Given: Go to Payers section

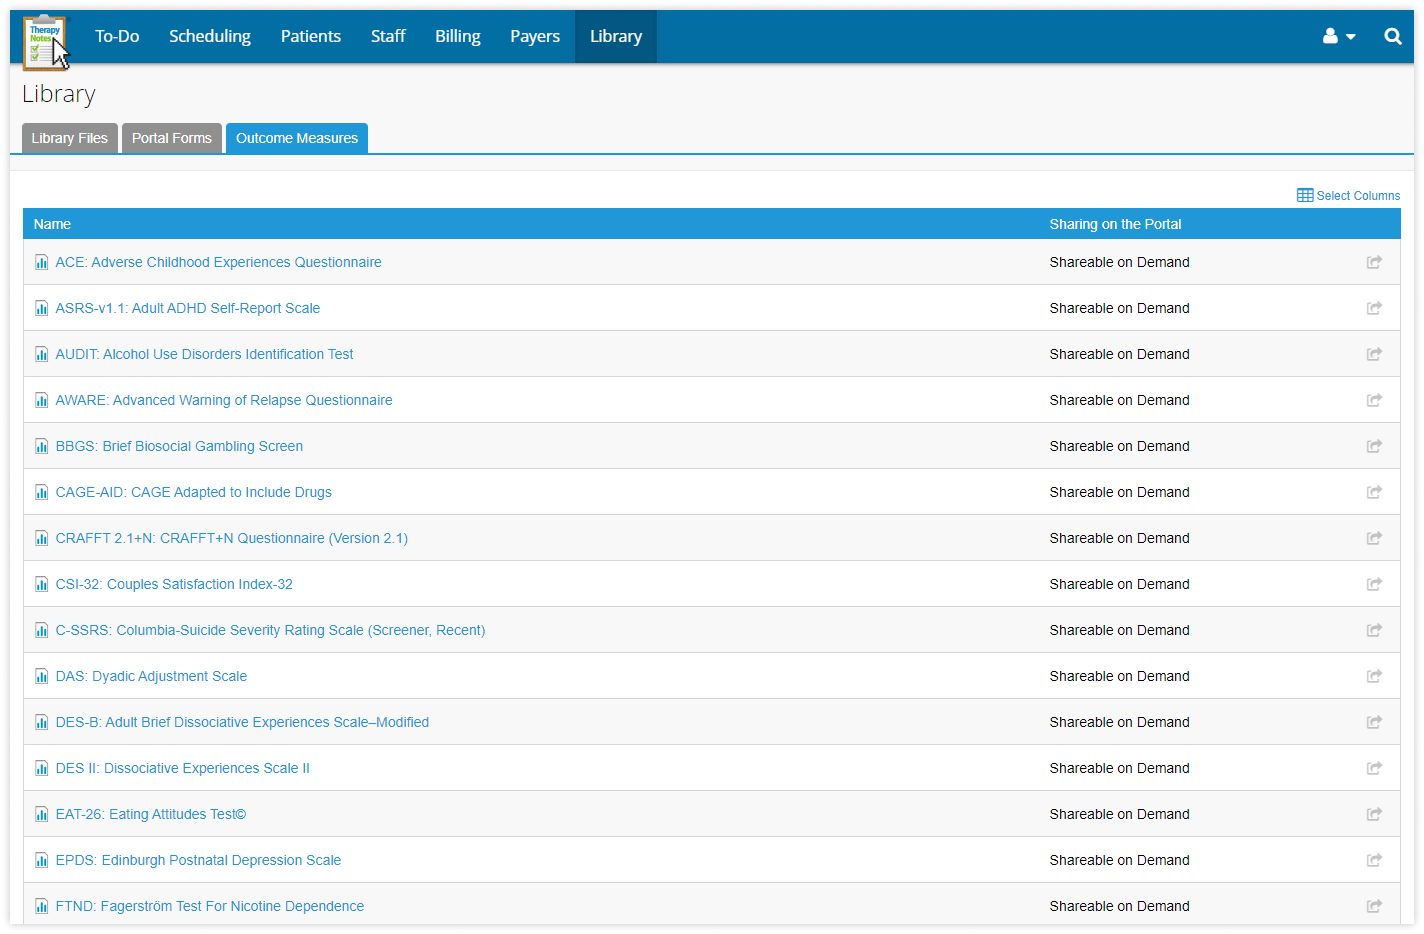Looking at the screenshot, I should point(535,36).
